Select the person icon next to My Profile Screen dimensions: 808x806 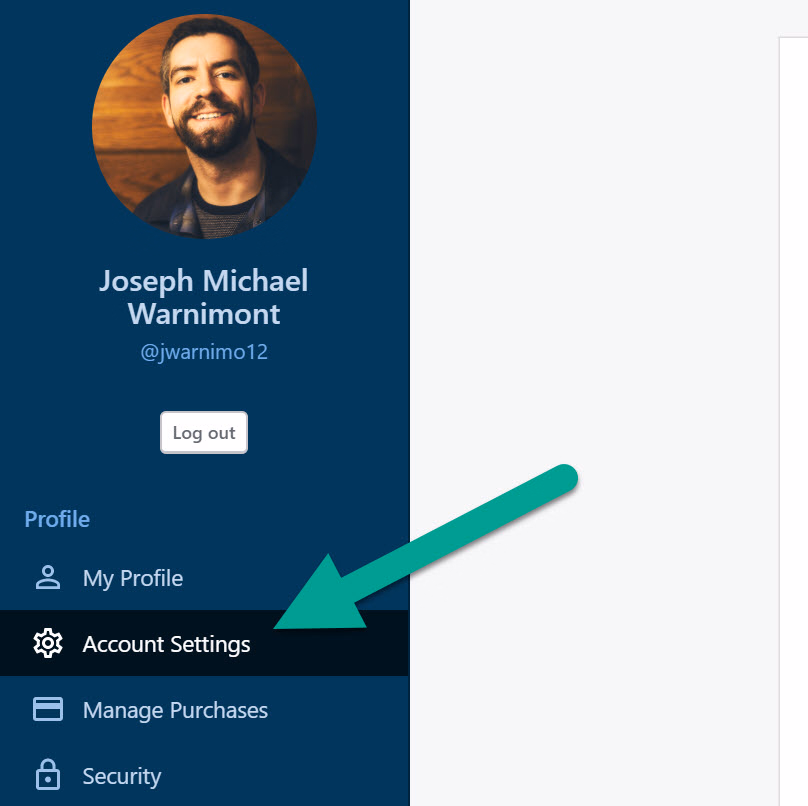tap(48, 577)
